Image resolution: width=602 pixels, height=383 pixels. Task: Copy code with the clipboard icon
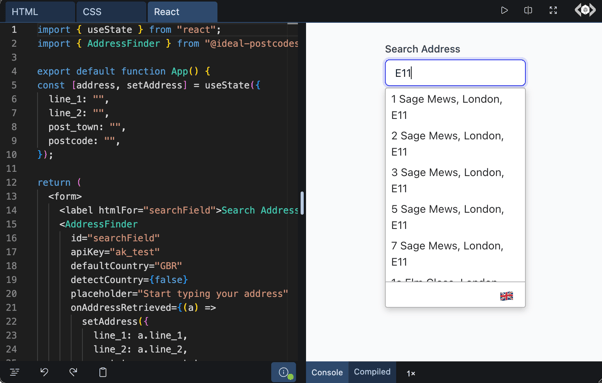[103, 372]
